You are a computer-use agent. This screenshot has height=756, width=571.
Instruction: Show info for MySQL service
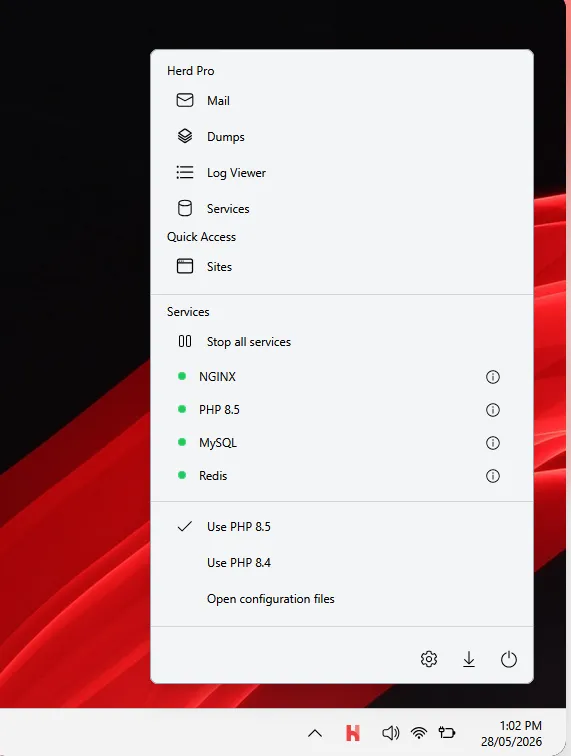click(492, 443)
